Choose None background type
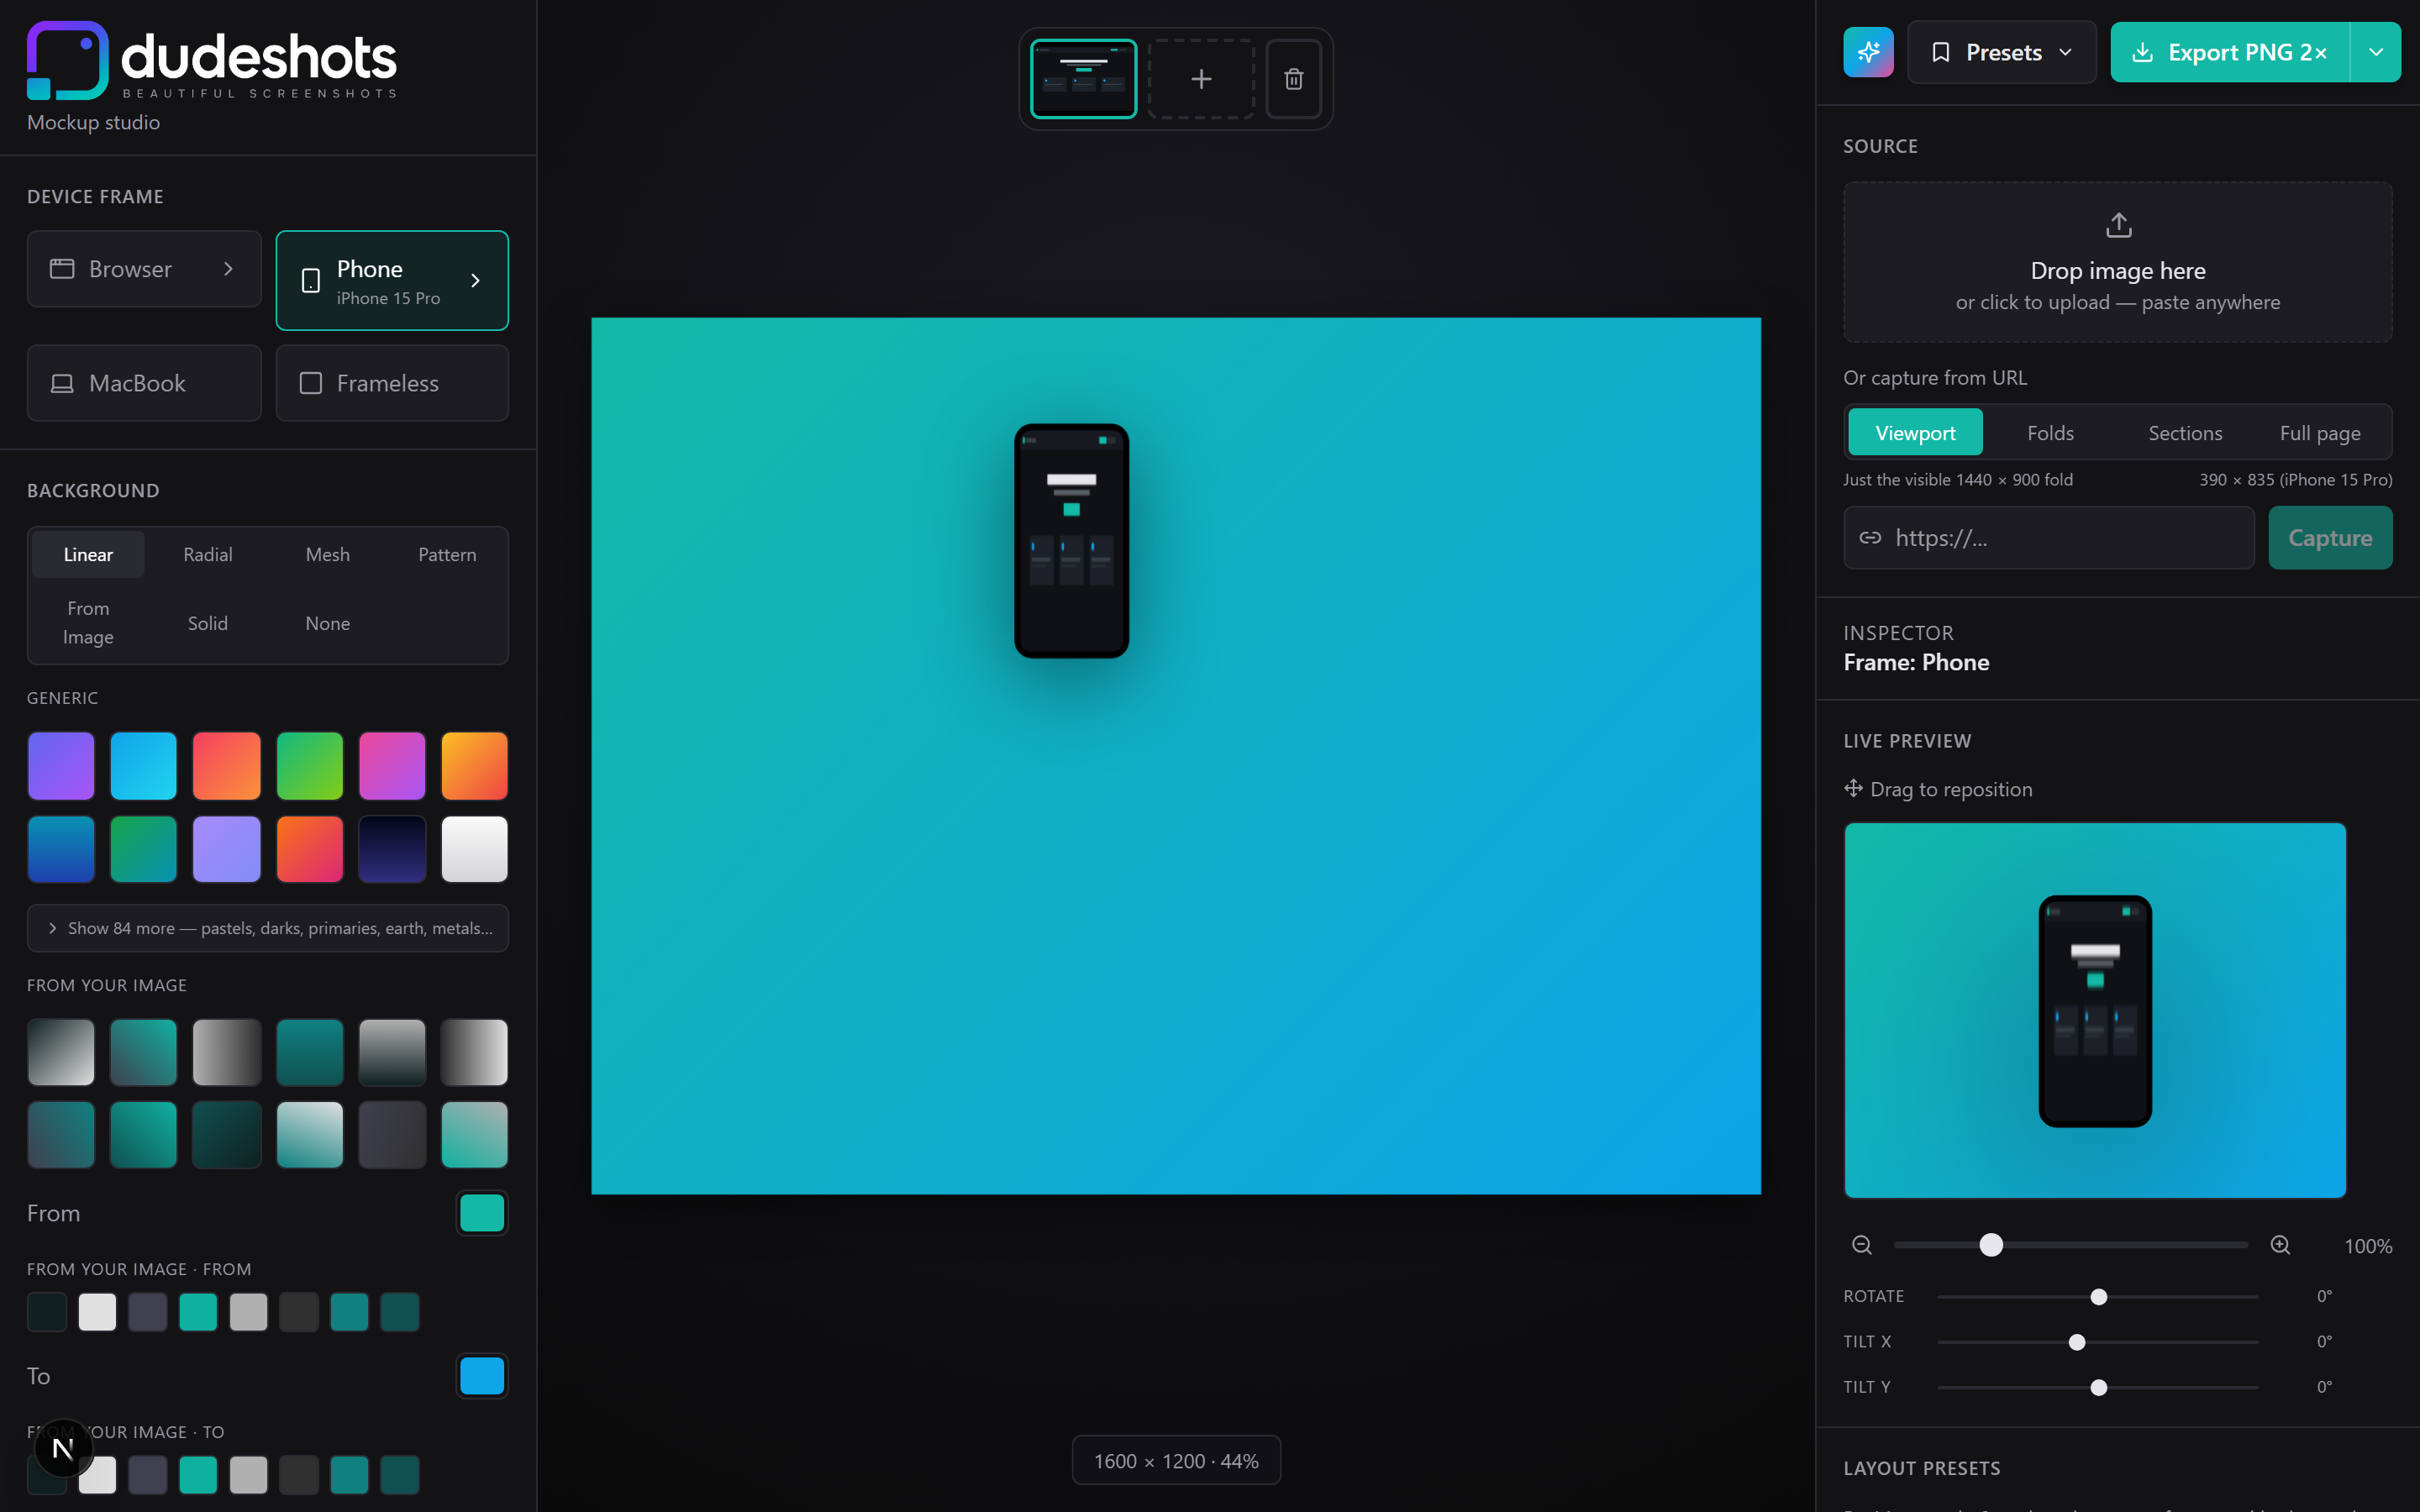This screenshot has width=2420, height=1512. tap(328, 623)
